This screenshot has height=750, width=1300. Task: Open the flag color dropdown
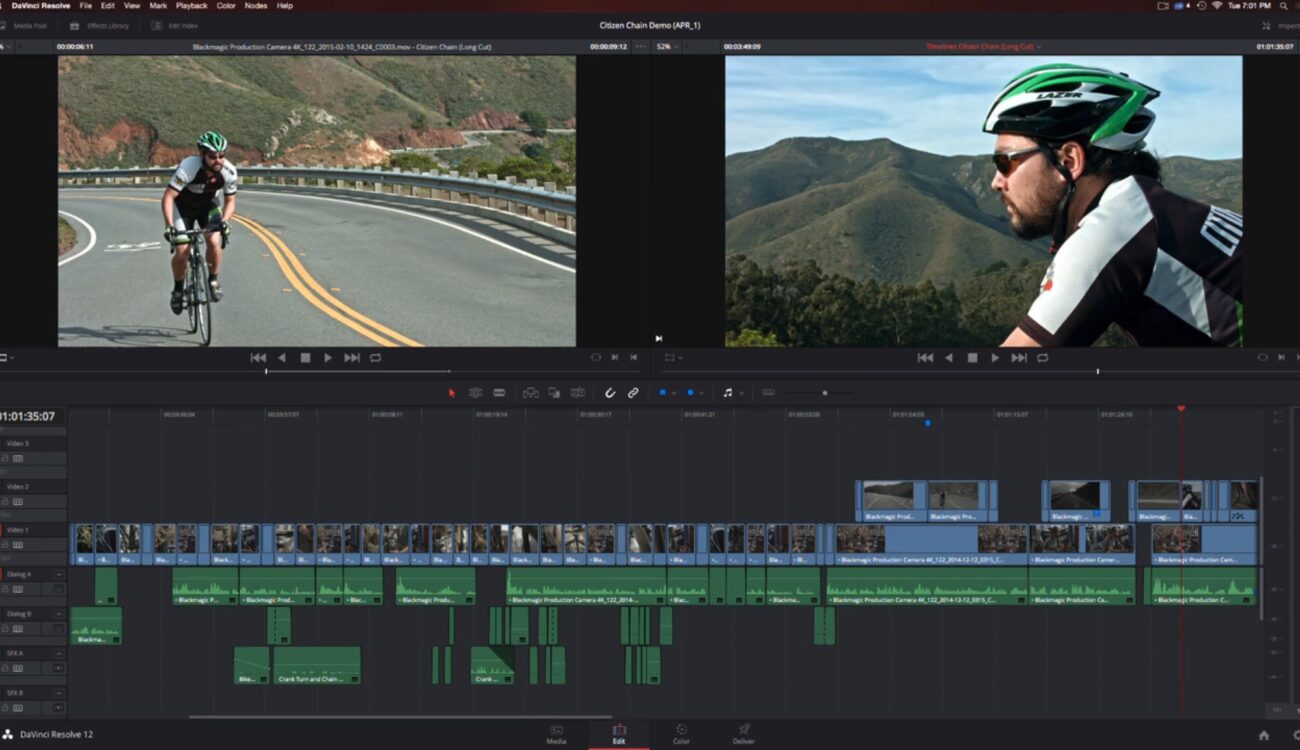(676, 392)
